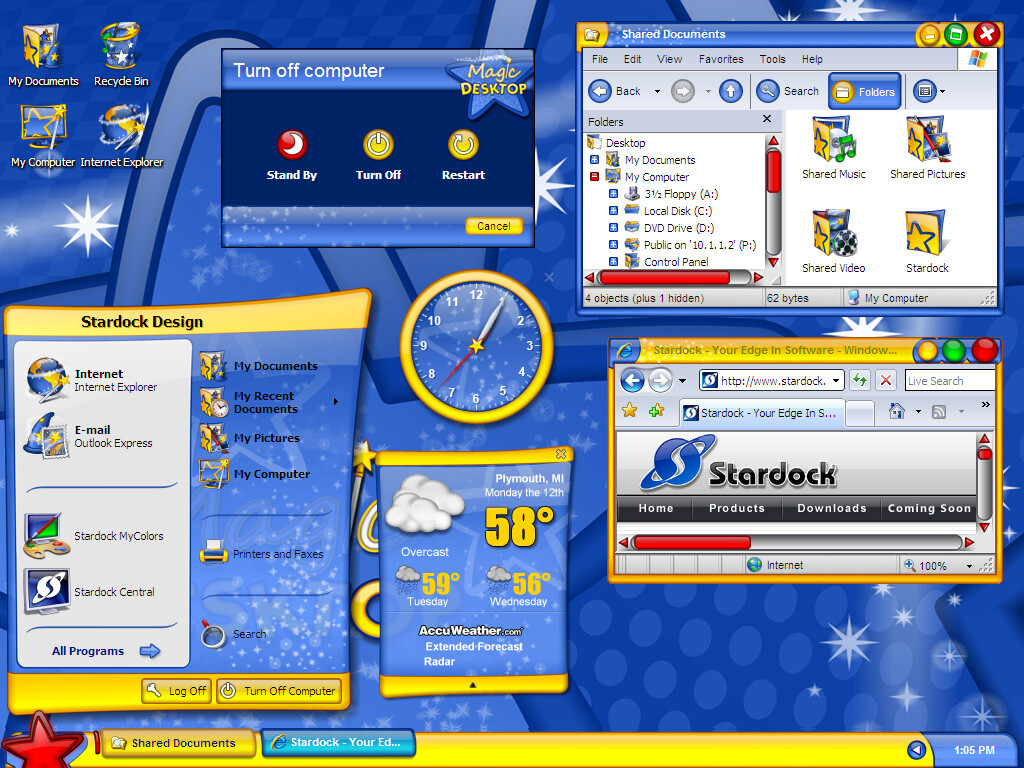The image size is (1024, 768).
Task: Open the Radar link
Action: pyautogui.click(x=440, y=662)
